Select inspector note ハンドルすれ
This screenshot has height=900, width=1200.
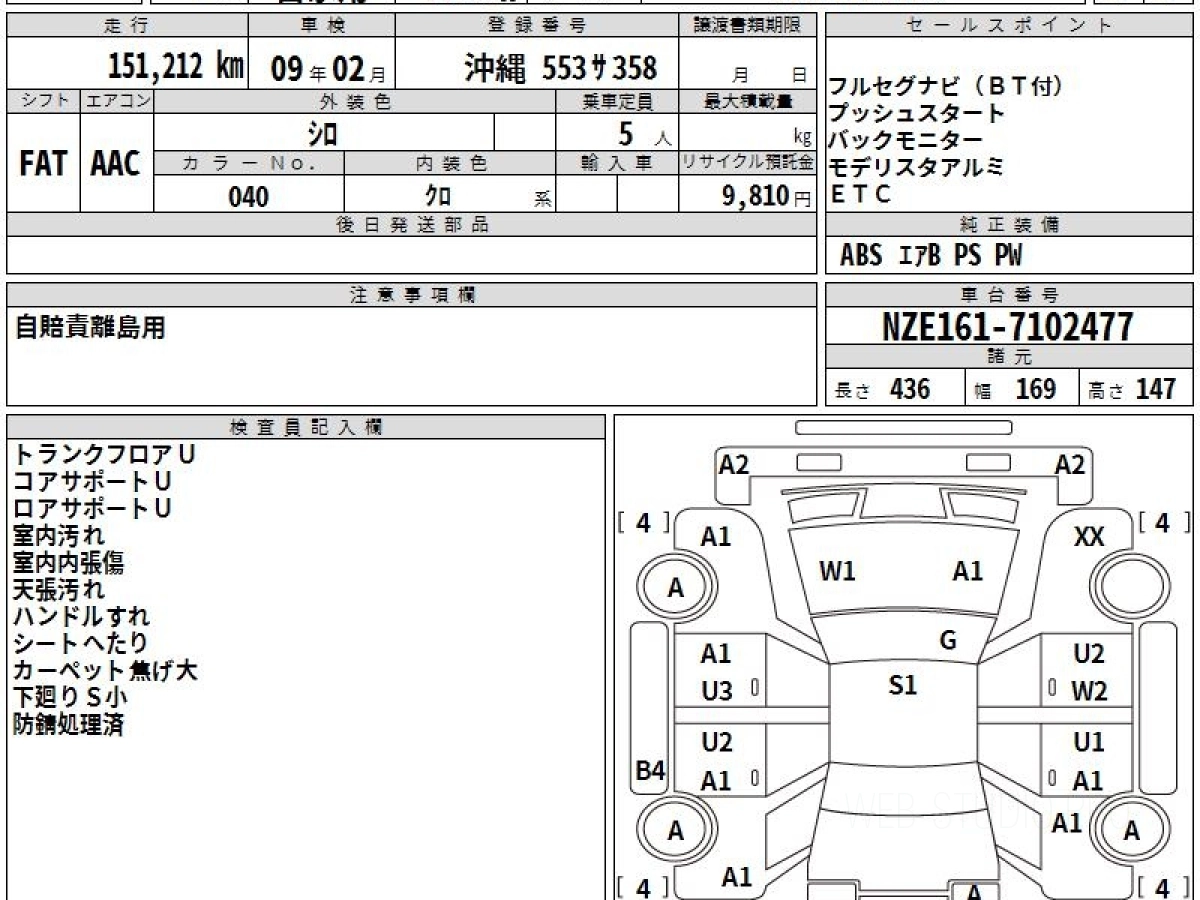(x=81, y=616)
